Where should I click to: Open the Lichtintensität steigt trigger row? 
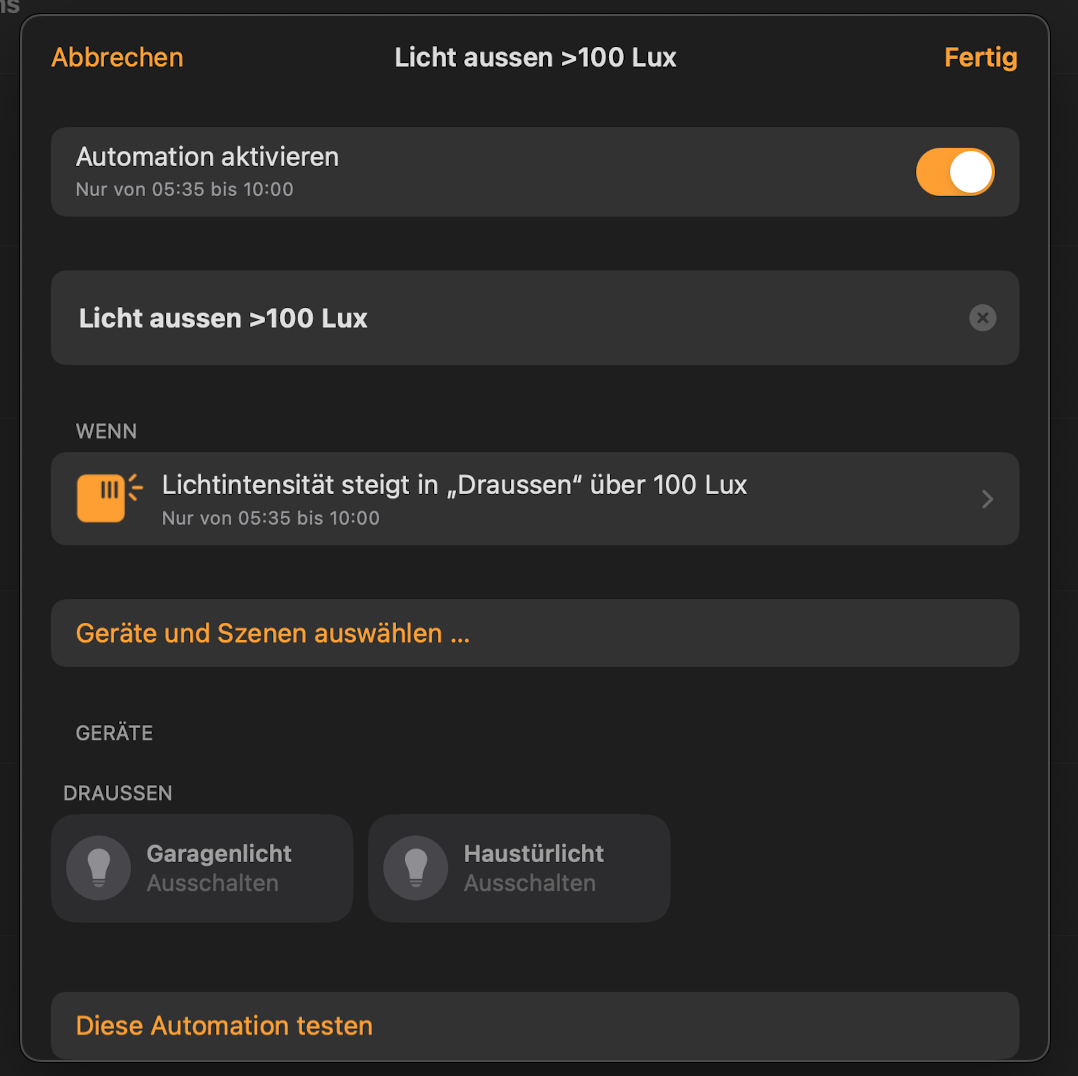click(455, 485)
